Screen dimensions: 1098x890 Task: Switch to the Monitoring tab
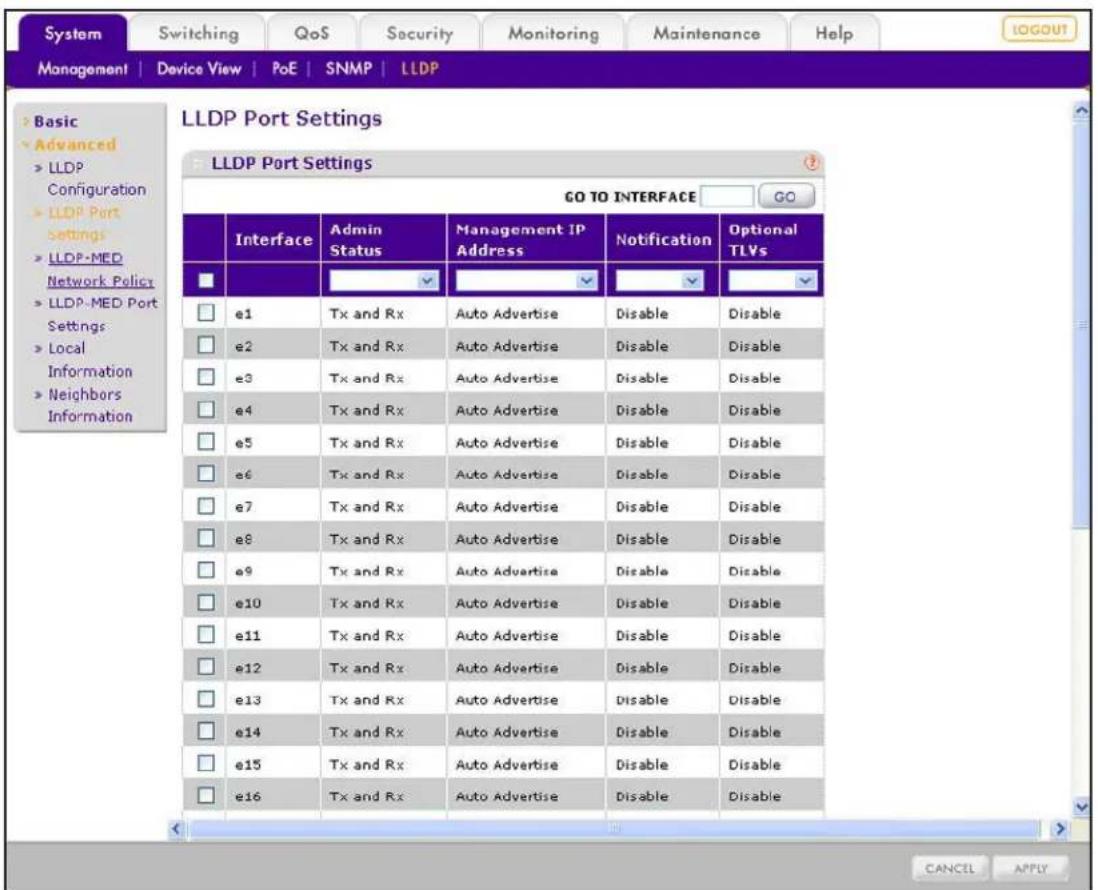coord(553,33)
